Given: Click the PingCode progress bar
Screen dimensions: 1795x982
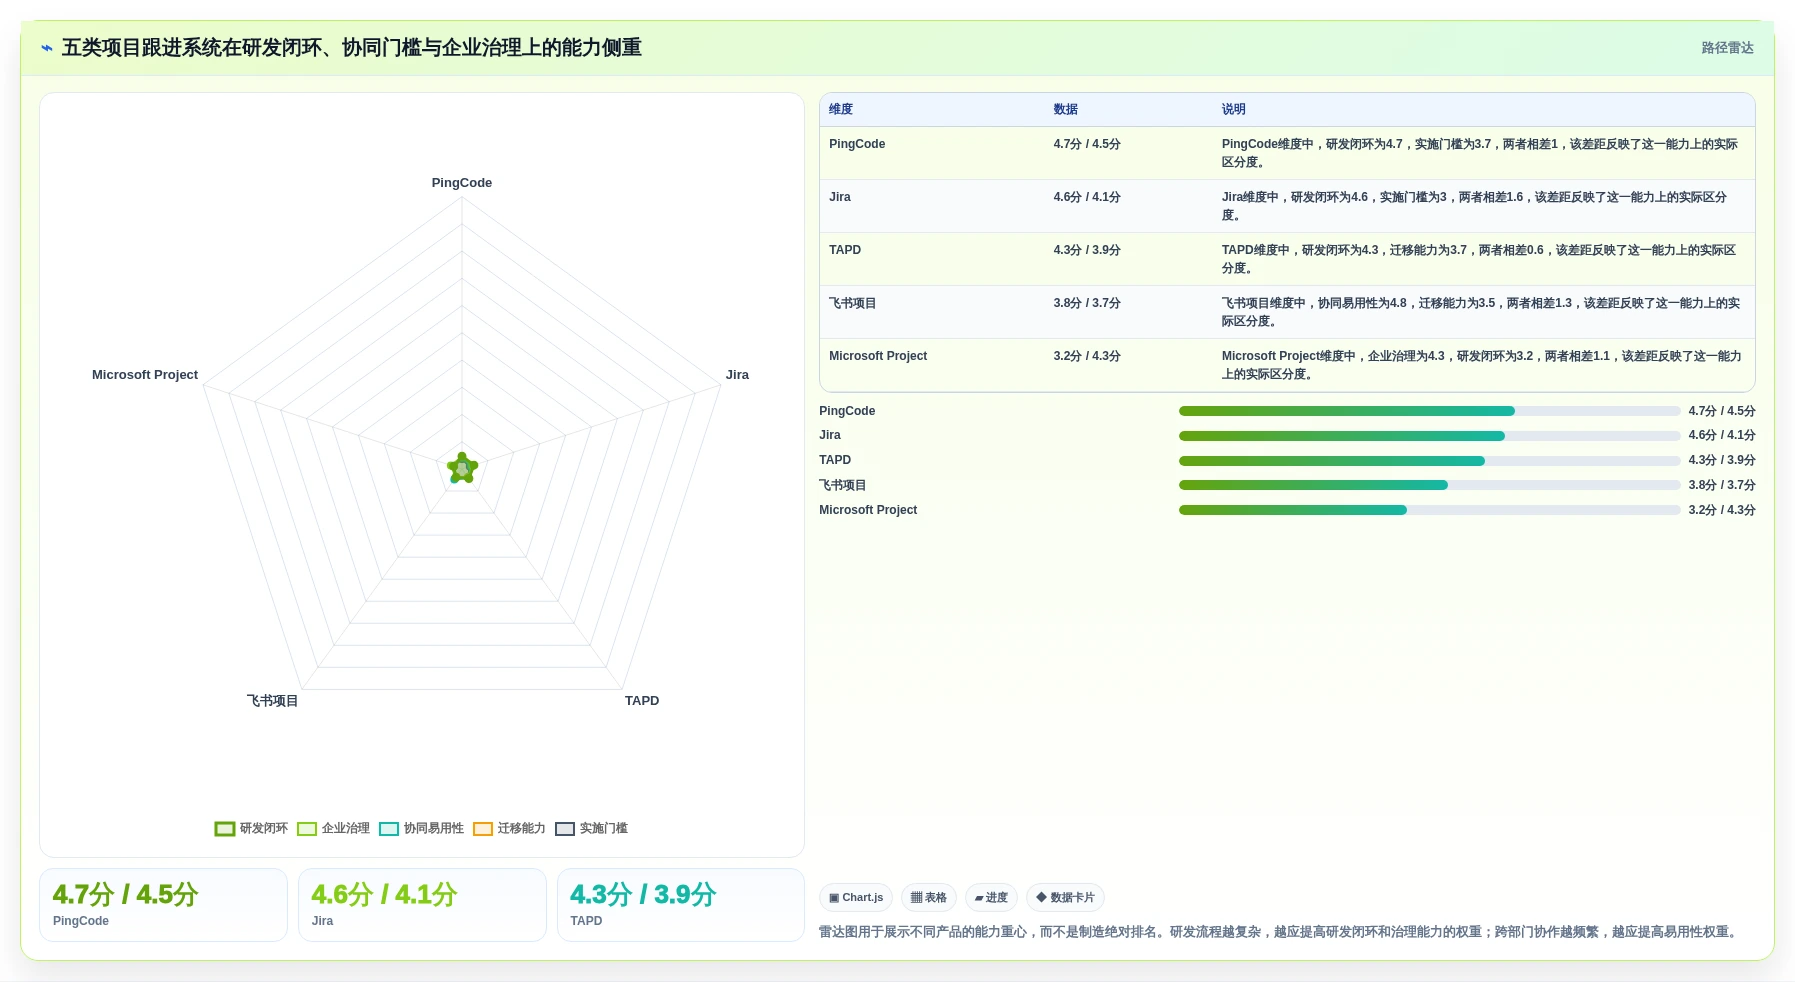Looking at the screenshot, I should click(1429, 411).
